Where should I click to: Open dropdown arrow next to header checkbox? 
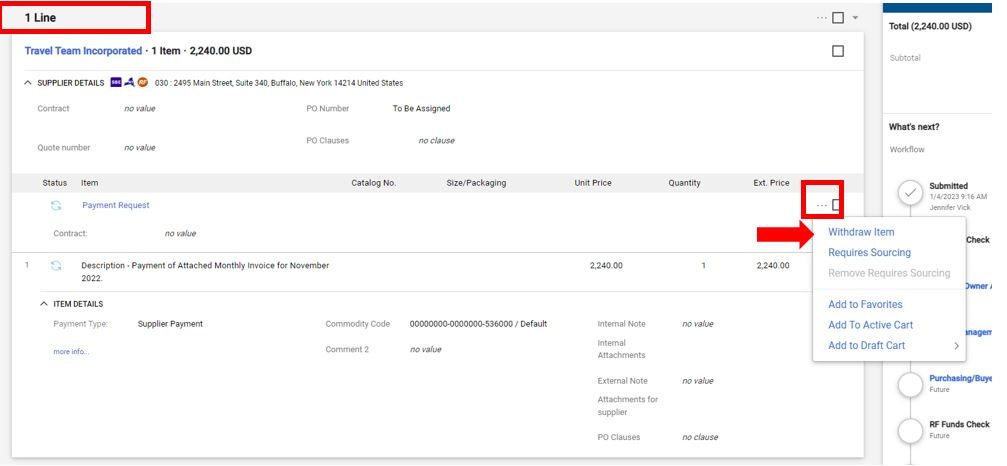pyautogui.click(x=855, y=18)
